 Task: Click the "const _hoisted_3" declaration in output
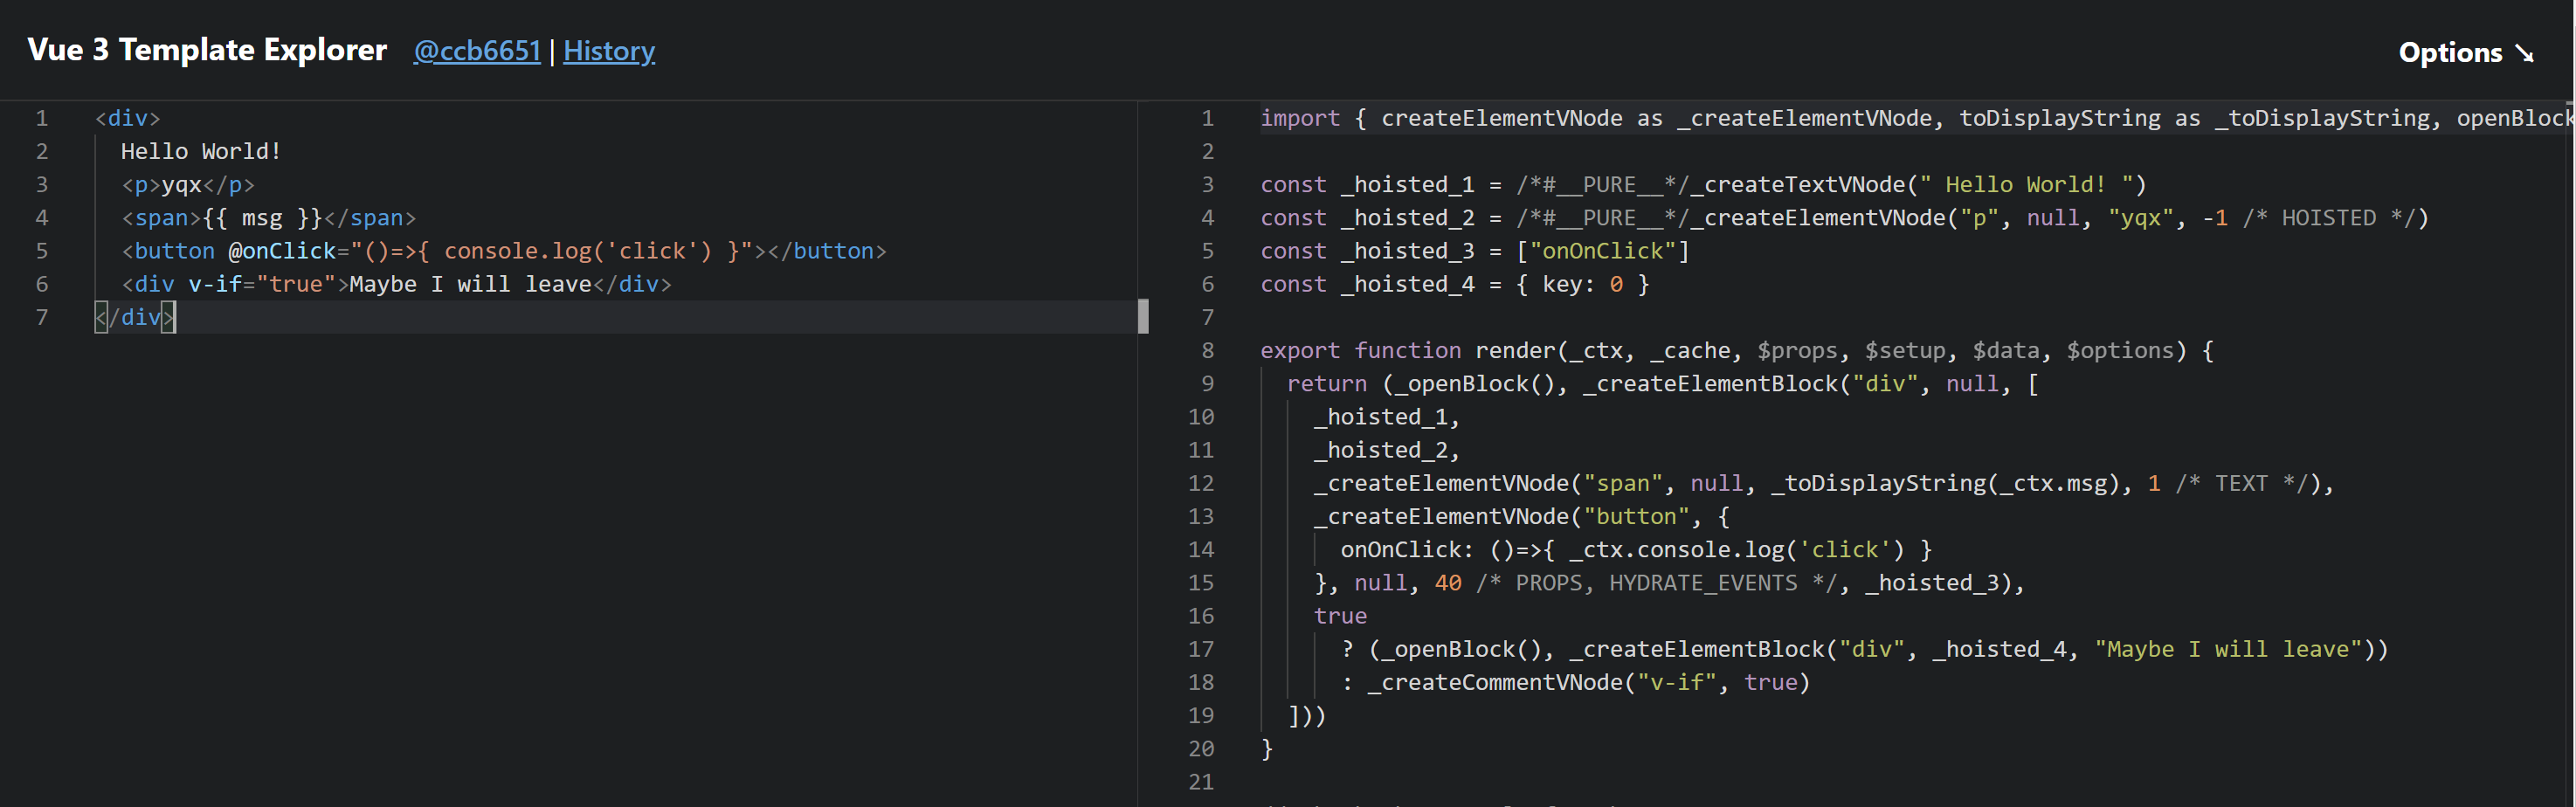coord(1367,250)
